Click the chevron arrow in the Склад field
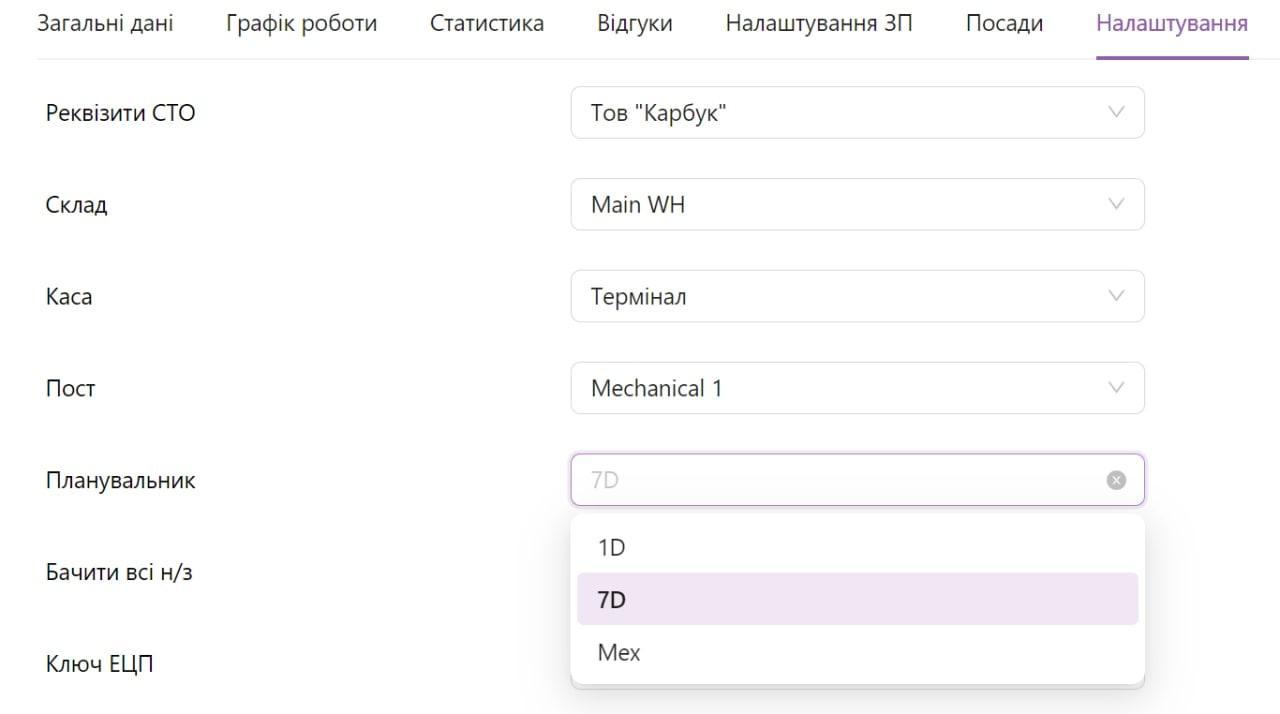1280x714 pixels. 1116,204
